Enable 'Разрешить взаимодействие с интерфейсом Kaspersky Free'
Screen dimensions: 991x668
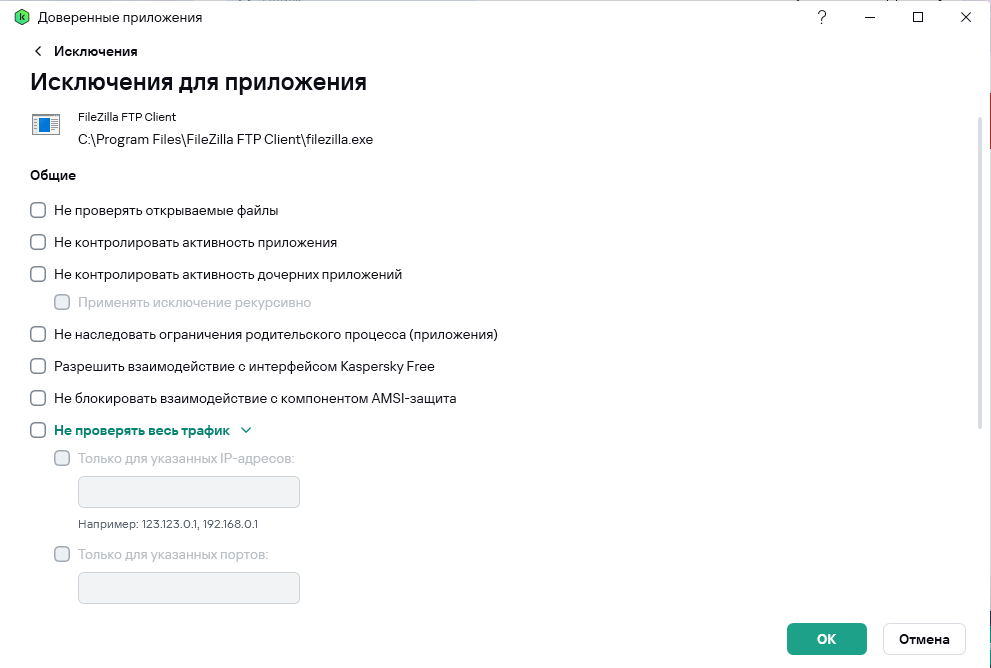coord(38,366)
